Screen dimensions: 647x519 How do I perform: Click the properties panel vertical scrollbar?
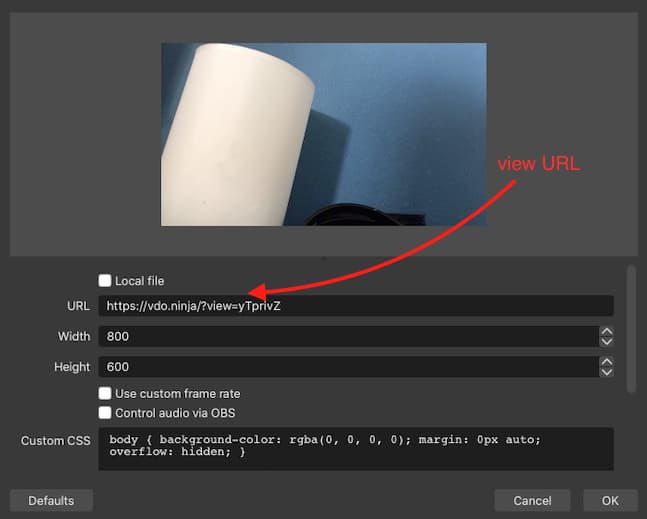[x=631, y=329]
